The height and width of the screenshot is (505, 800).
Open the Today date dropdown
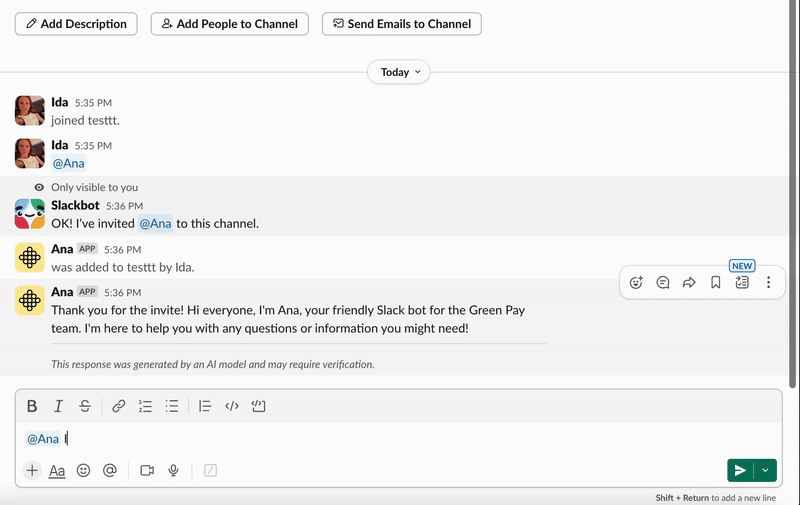point(399,72)
